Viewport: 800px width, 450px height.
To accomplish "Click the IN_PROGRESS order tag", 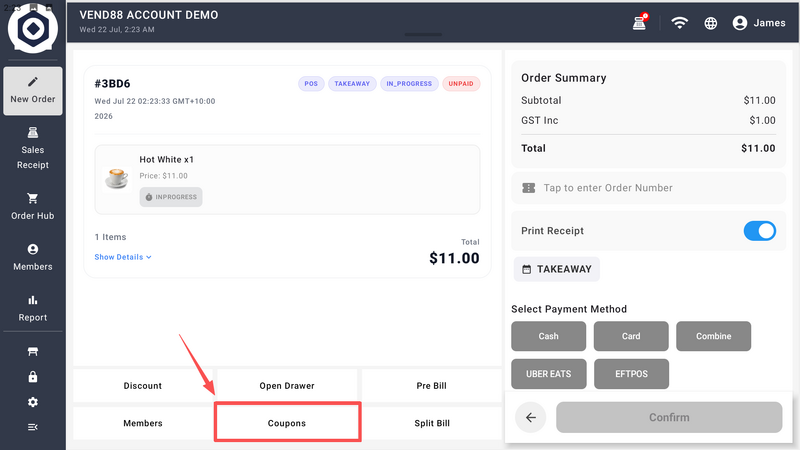I will (409, 84).
